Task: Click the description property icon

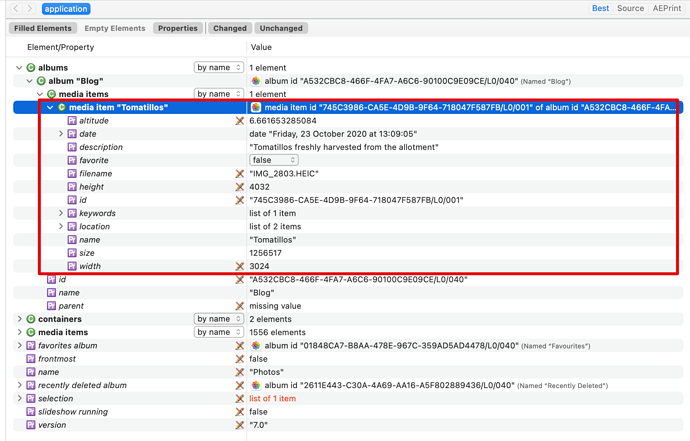Action: tap(72, 147)
